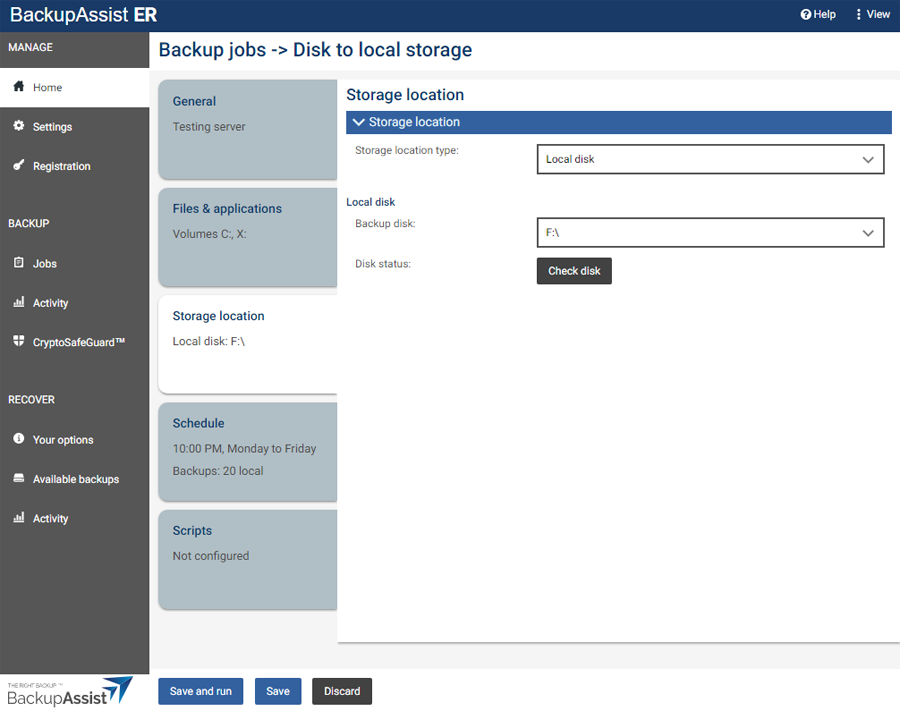Click the Home house icon in sidebar
Viewport: 900px width, 711px height.
[x=19, y=86]
